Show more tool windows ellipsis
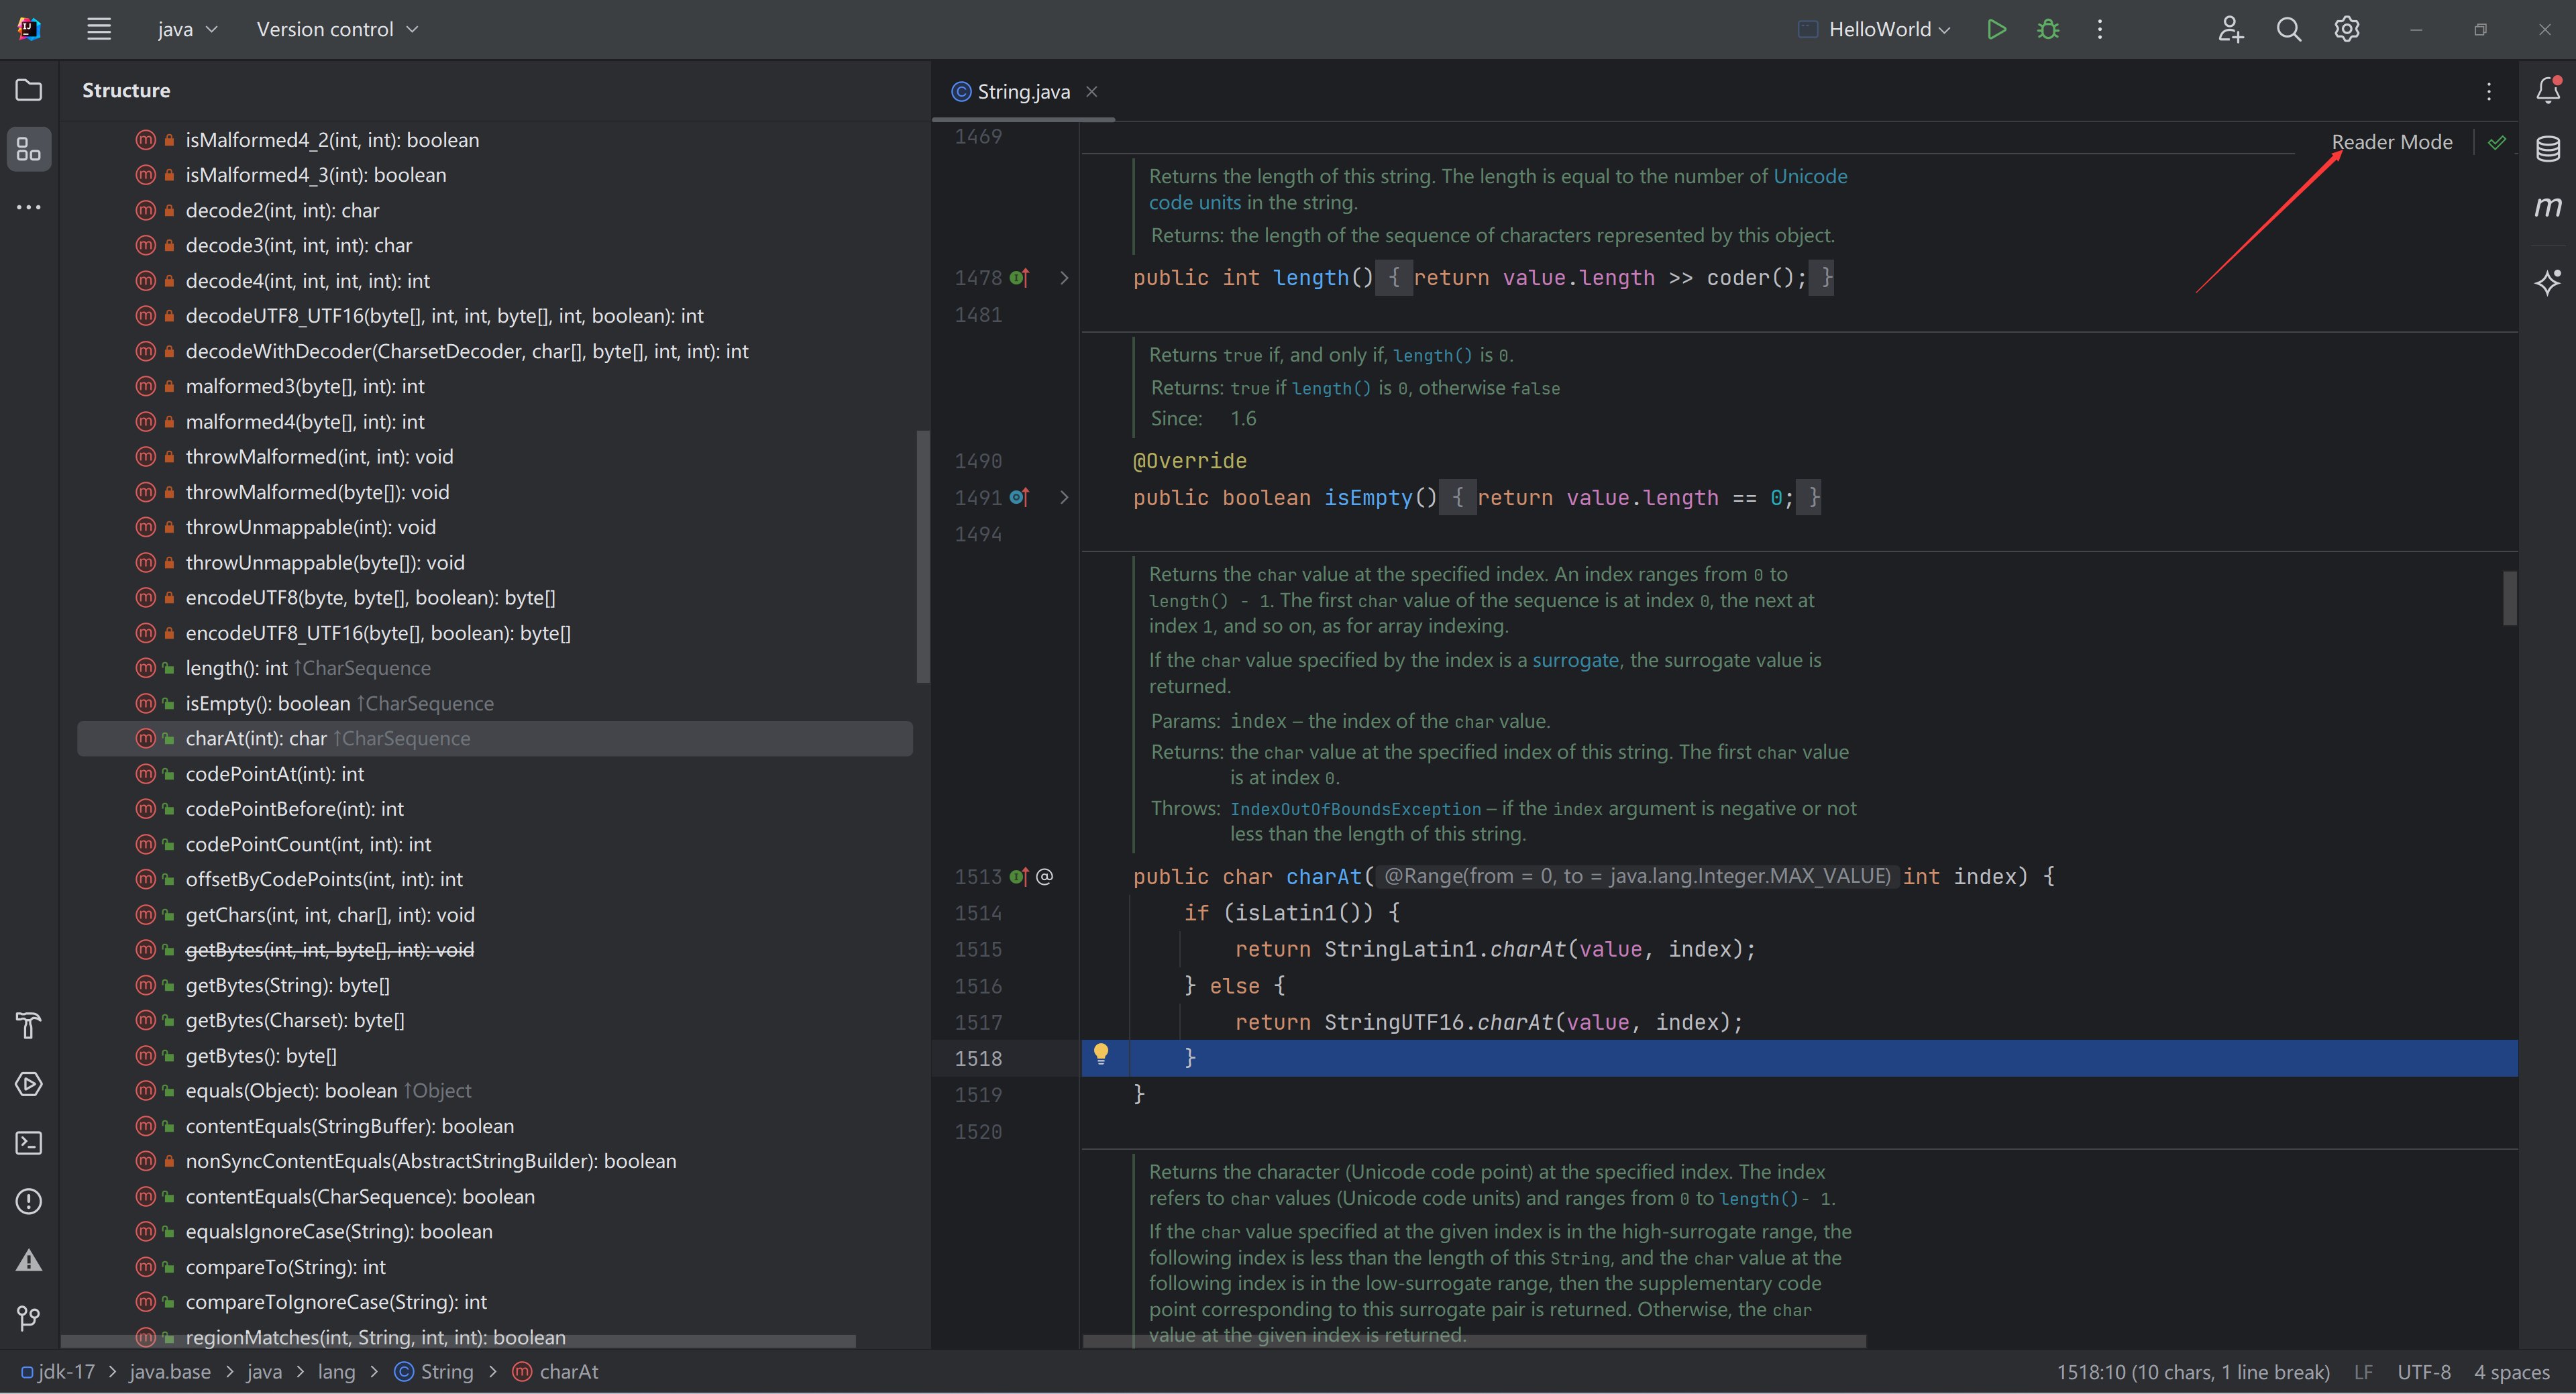 [29, 207]
